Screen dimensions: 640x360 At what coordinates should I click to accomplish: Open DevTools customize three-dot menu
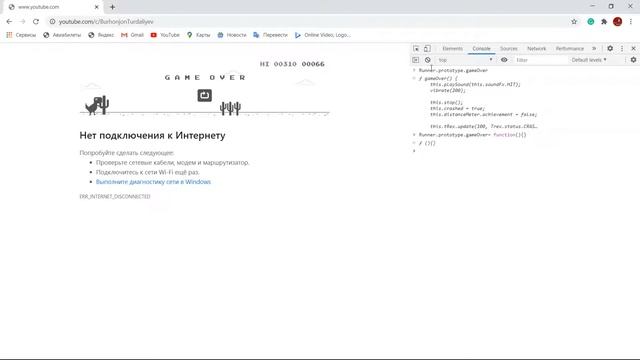coord(622,49)
